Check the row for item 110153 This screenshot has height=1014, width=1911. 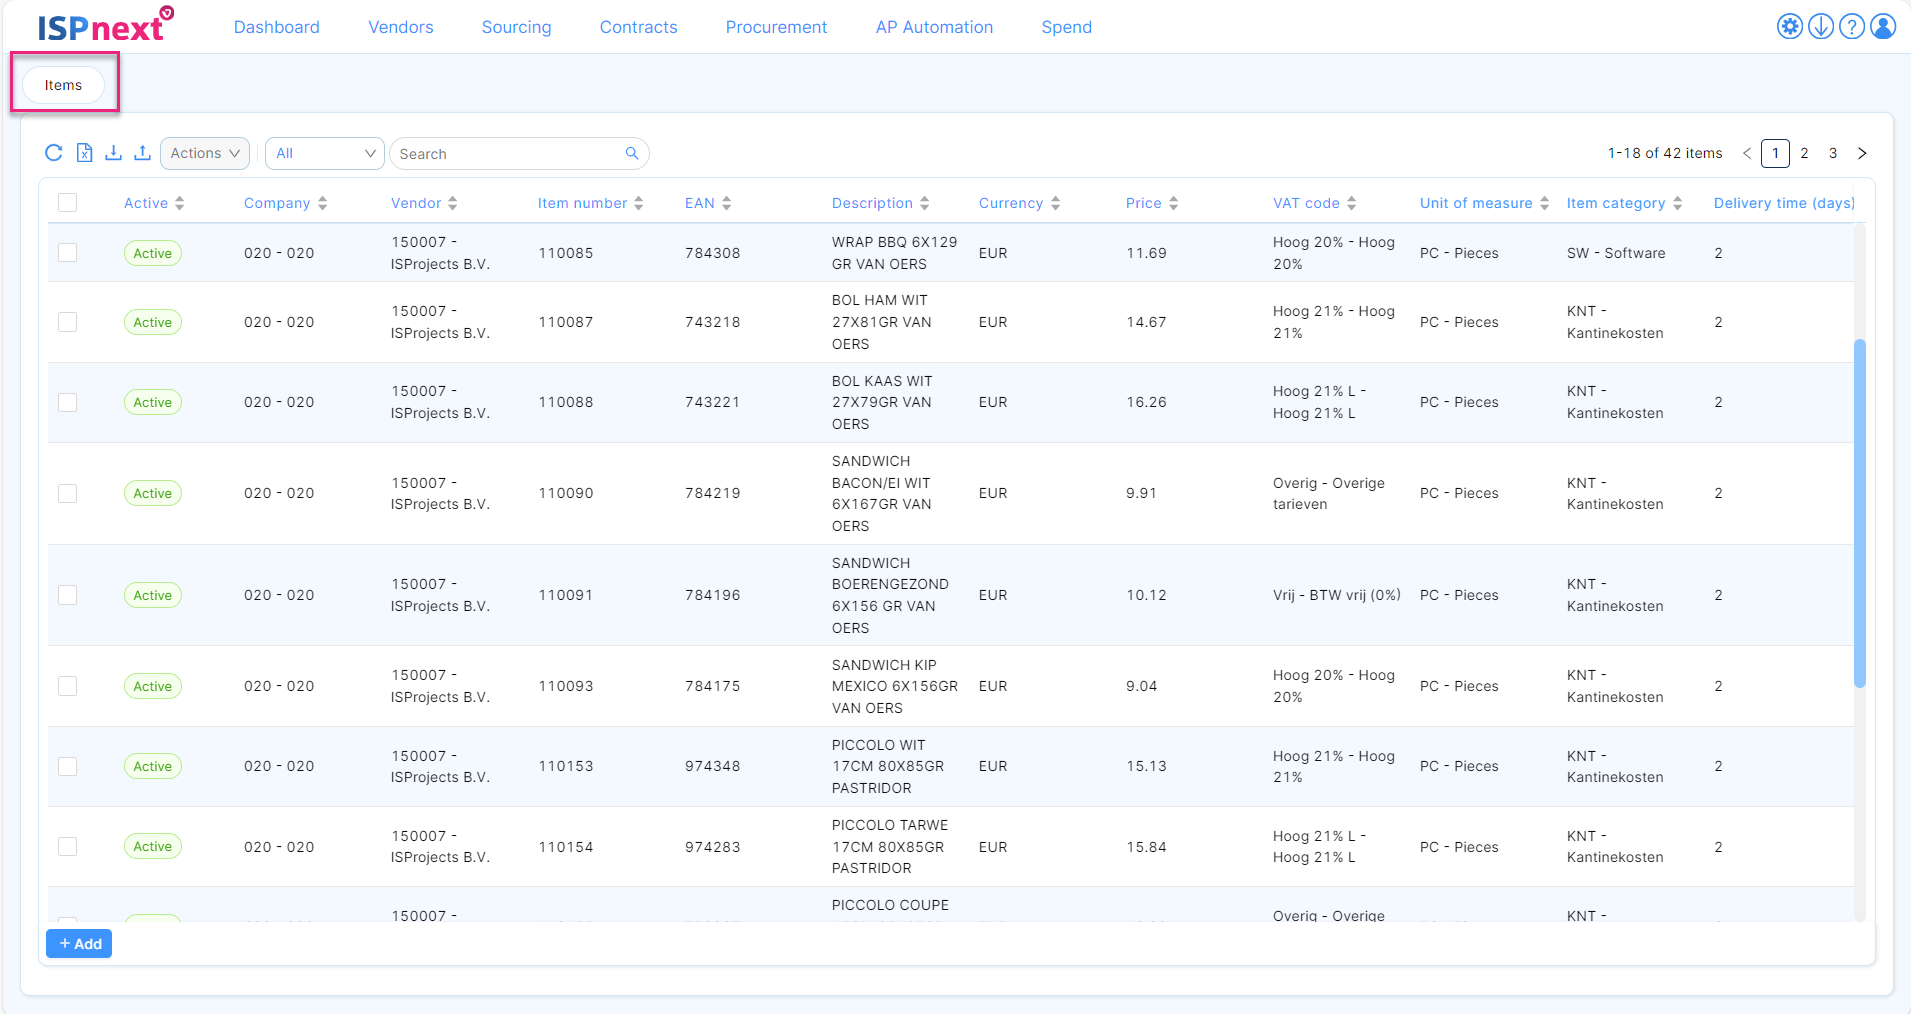tap(68, 766)
